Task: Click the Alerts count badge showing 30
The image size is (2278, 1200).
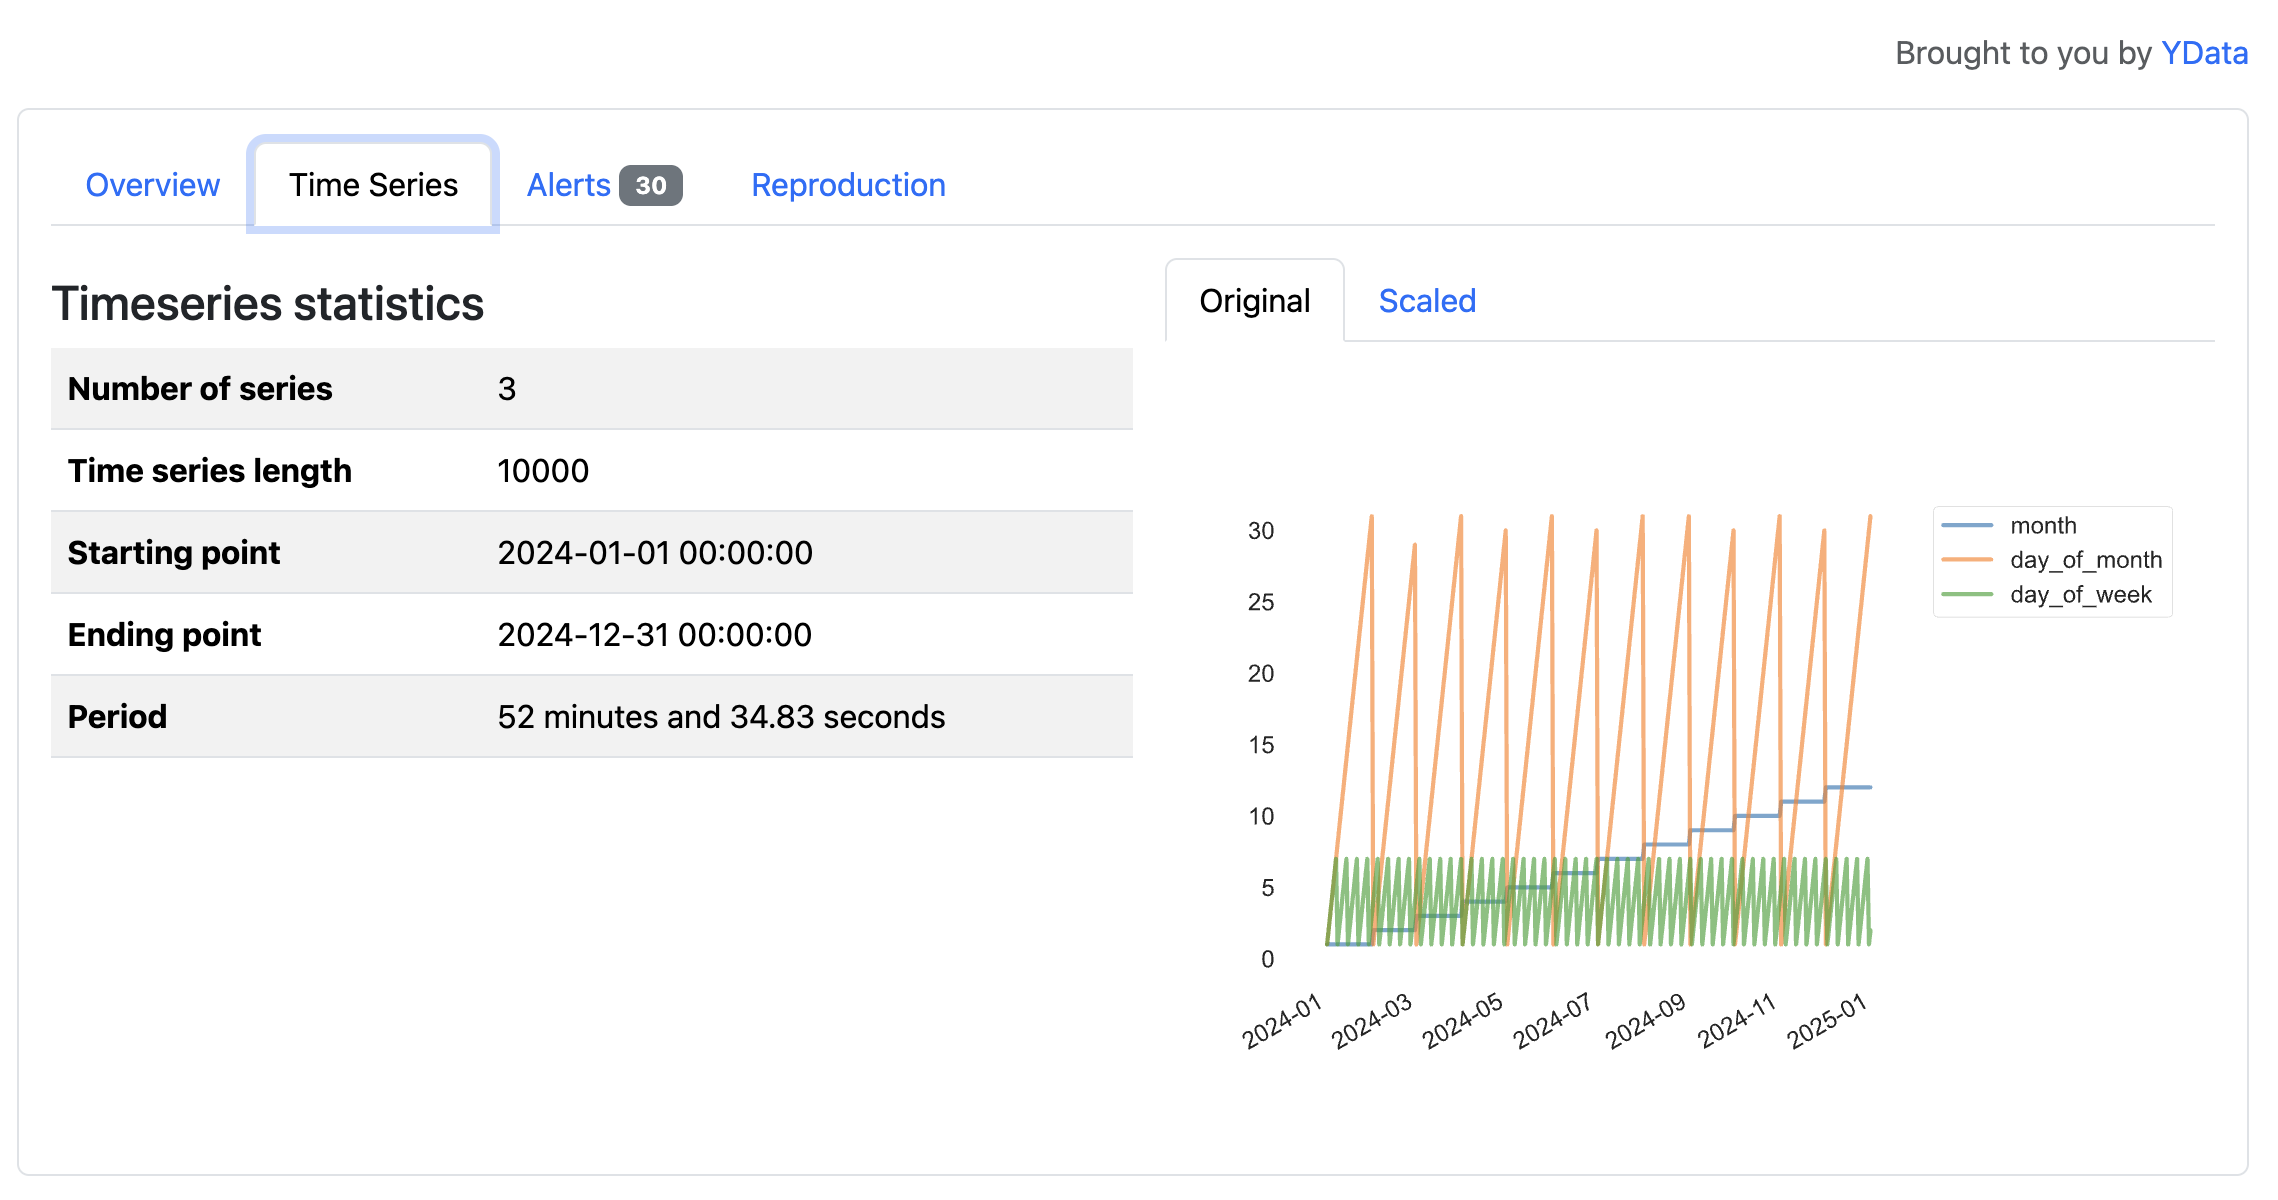Action: coord(650,186)
